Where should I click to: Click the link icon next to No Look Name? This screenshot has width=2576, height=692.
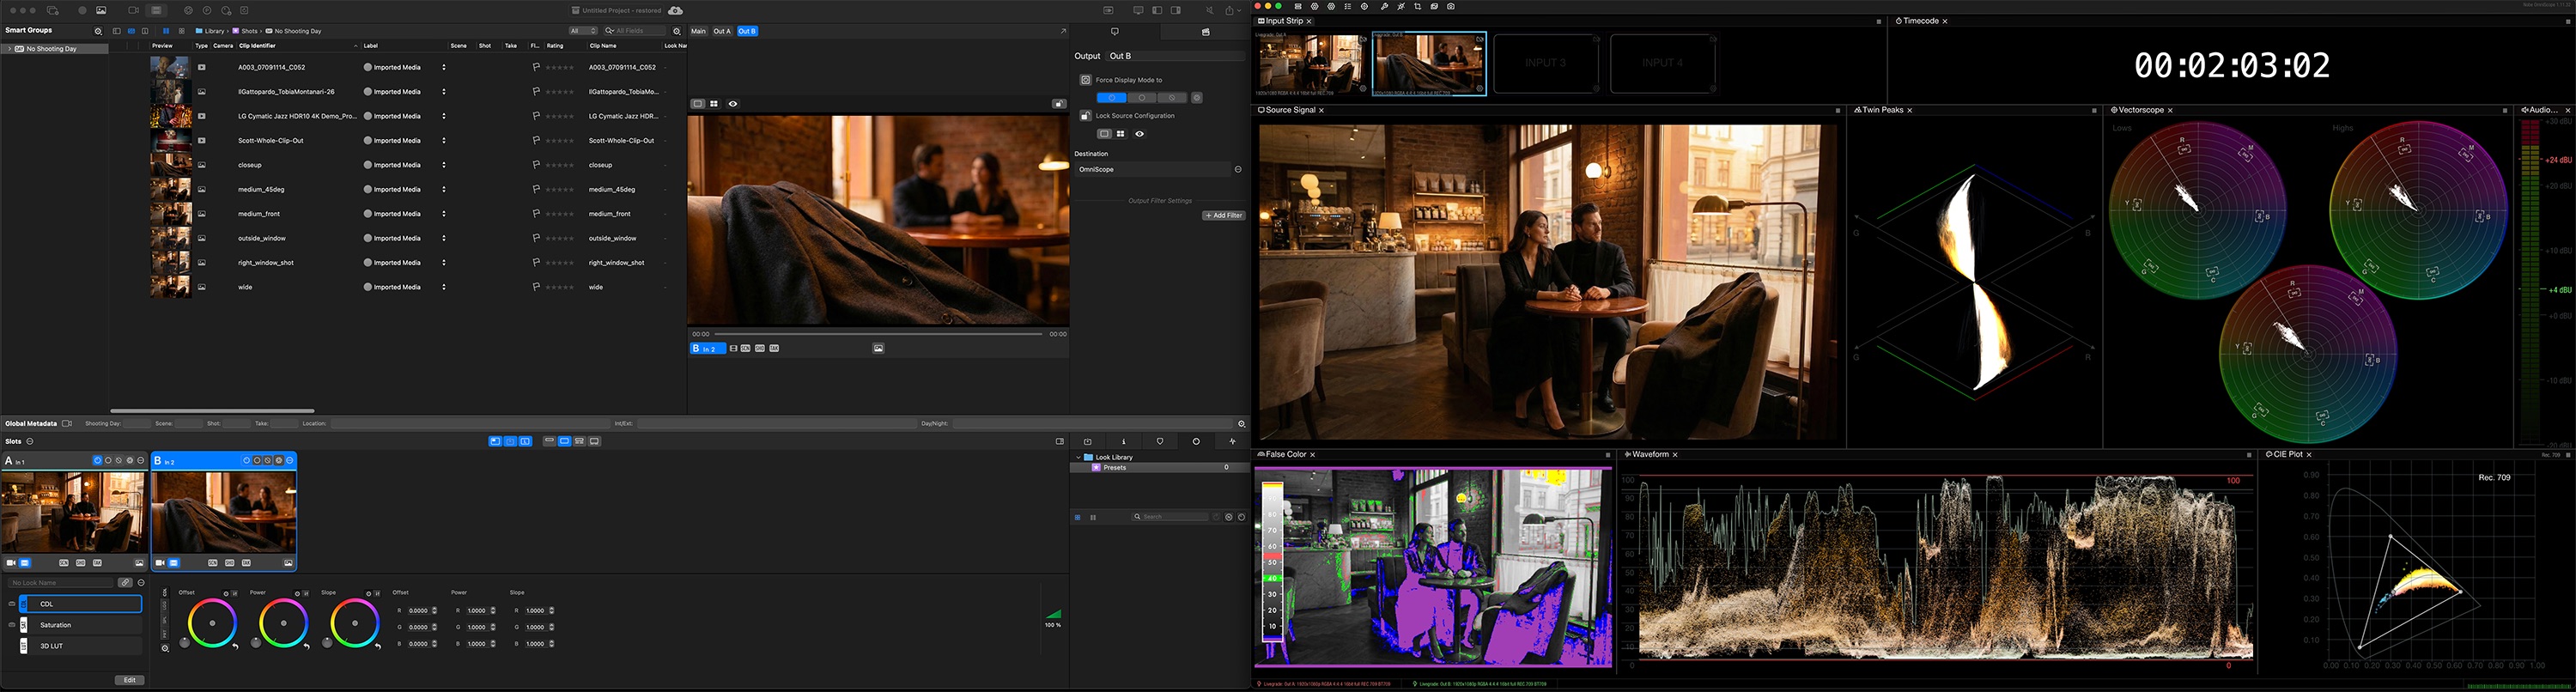(x=125, y=582)
